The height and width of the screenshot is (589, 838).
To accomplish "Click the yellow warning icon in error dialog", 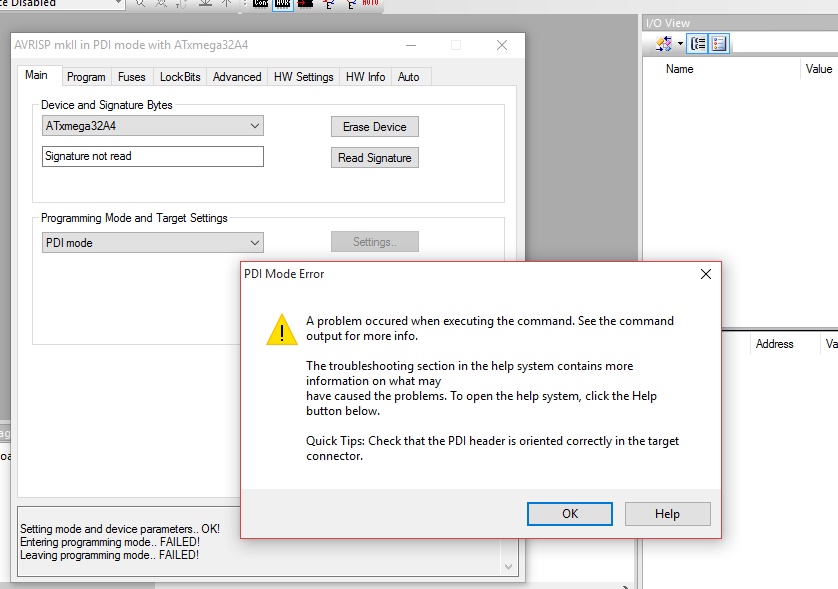I will click(x=281, y=330).
